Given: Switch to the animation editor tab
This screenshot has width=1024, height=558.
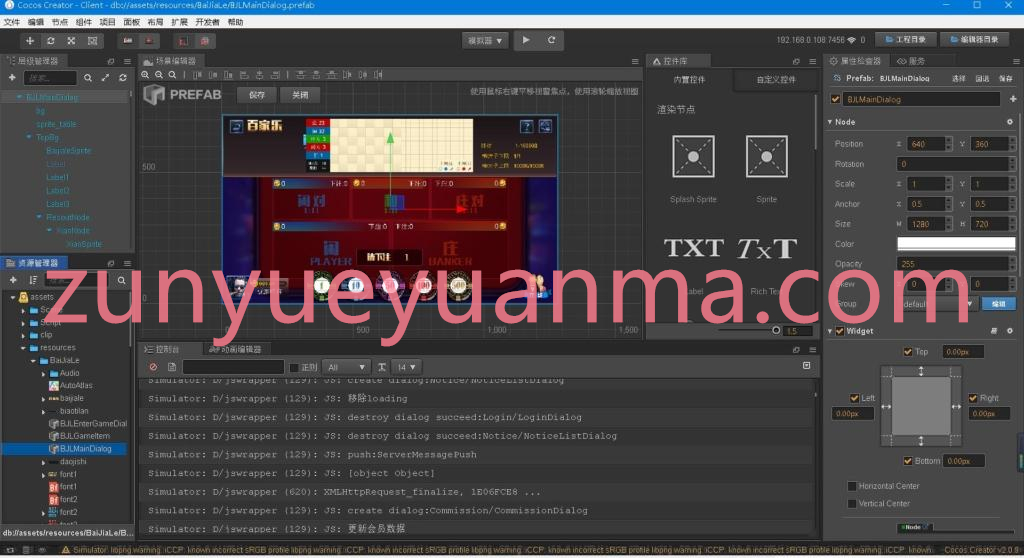Looking at the screenshot, I should point(236,350).
